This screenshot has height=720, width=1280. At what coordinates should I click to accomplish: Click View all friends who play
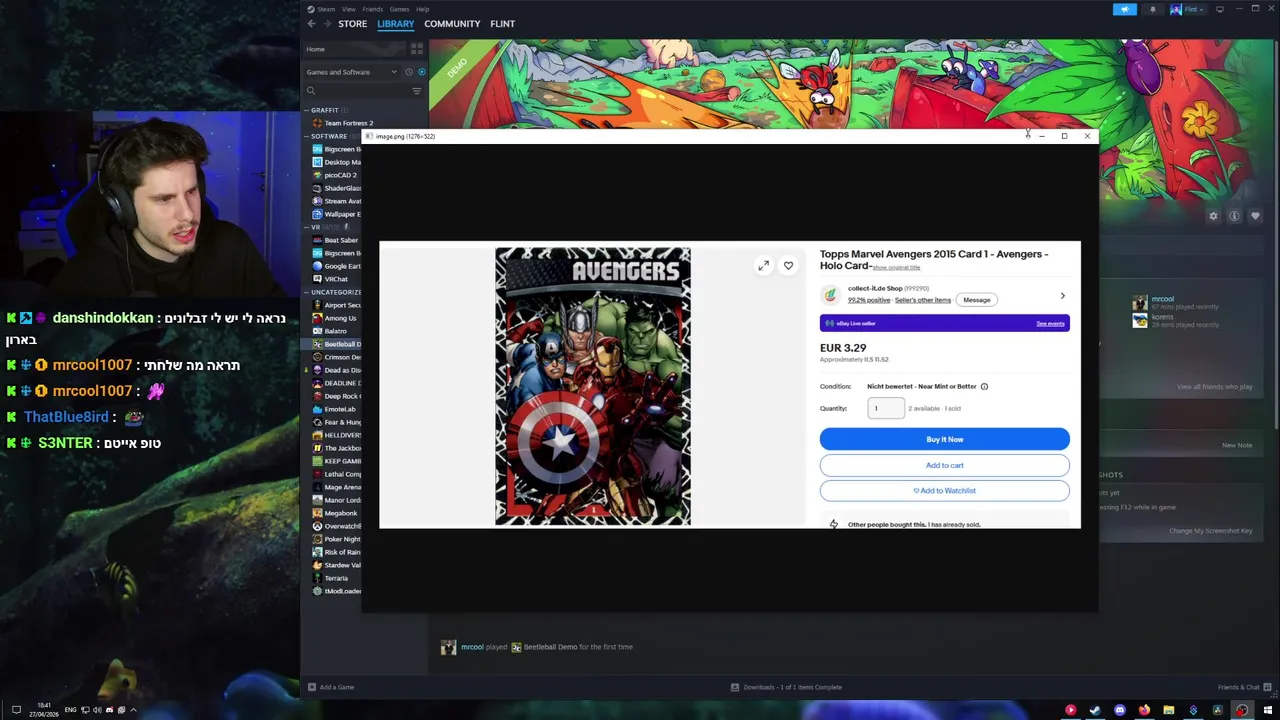1214,387
